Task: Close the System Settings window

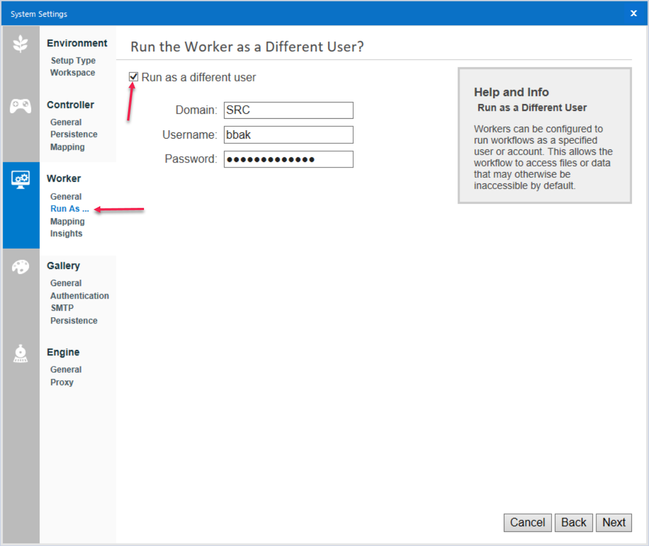Action: pos(633,13)
